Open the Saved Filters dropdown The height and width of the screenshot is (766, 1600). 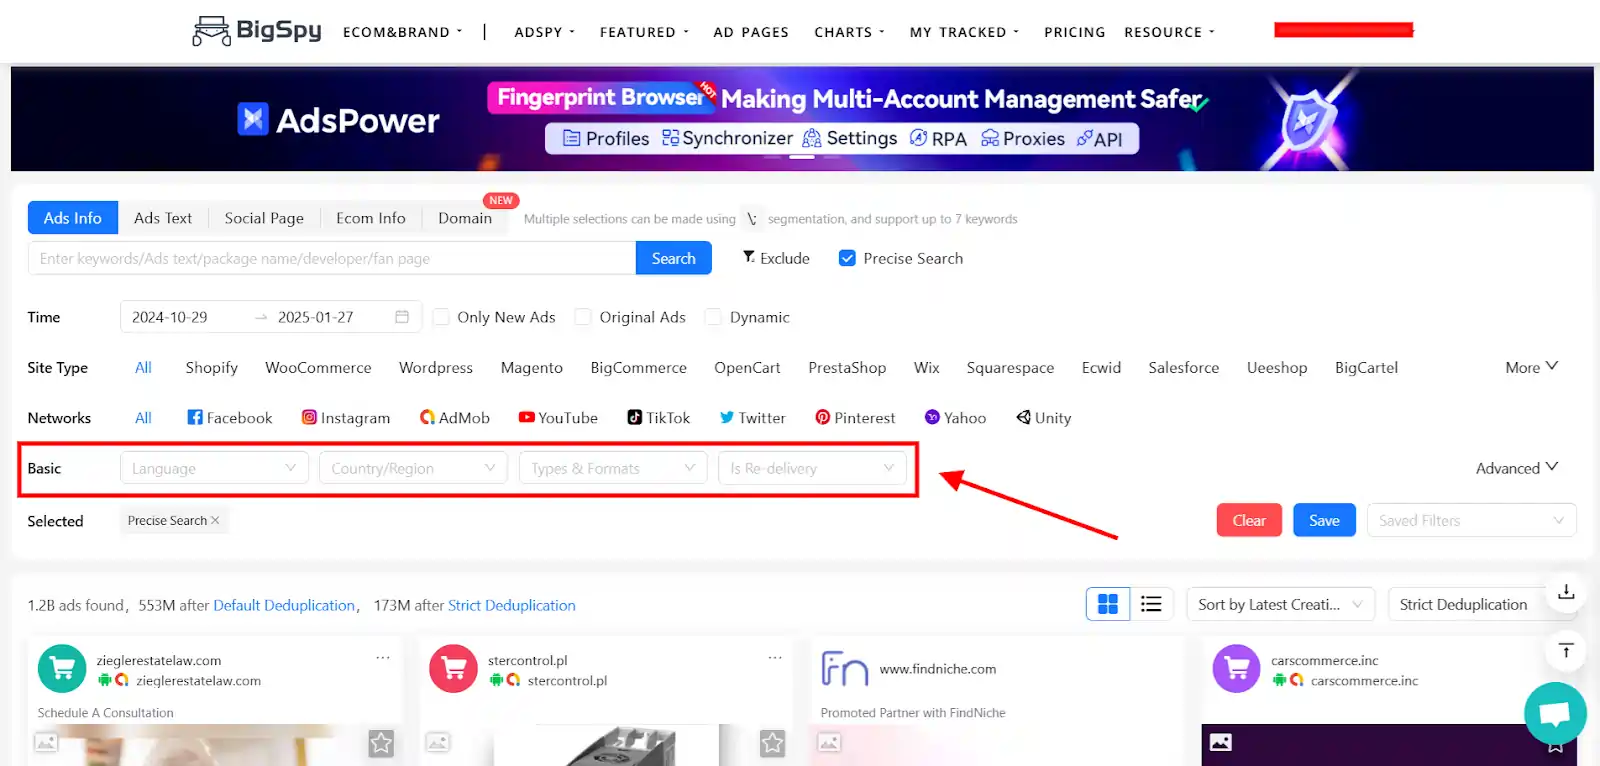(x=1472, y=520)
